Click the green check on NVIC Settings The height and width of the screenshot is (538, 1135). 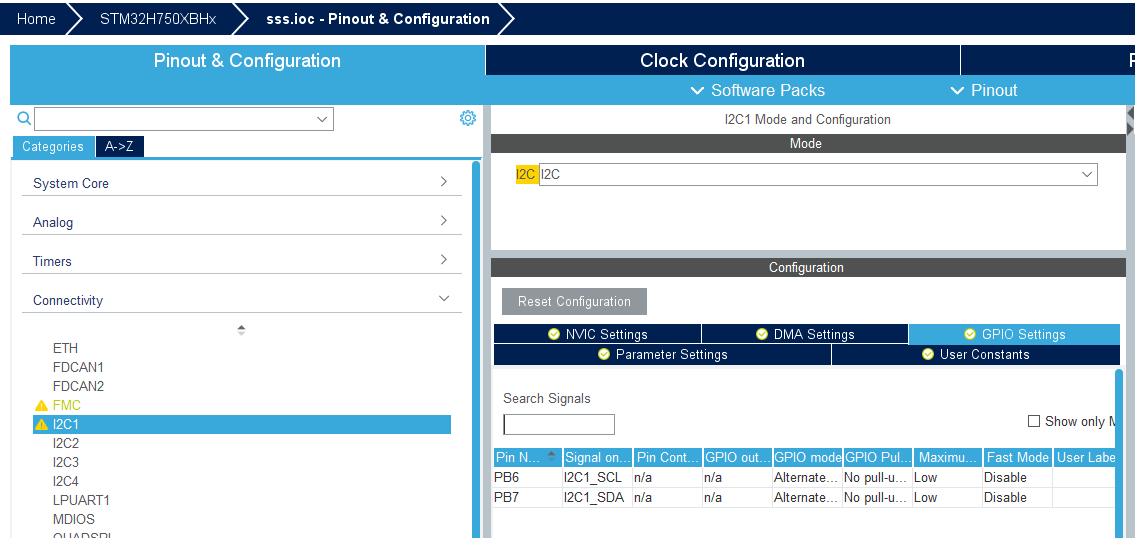click(x=554, y=334)
